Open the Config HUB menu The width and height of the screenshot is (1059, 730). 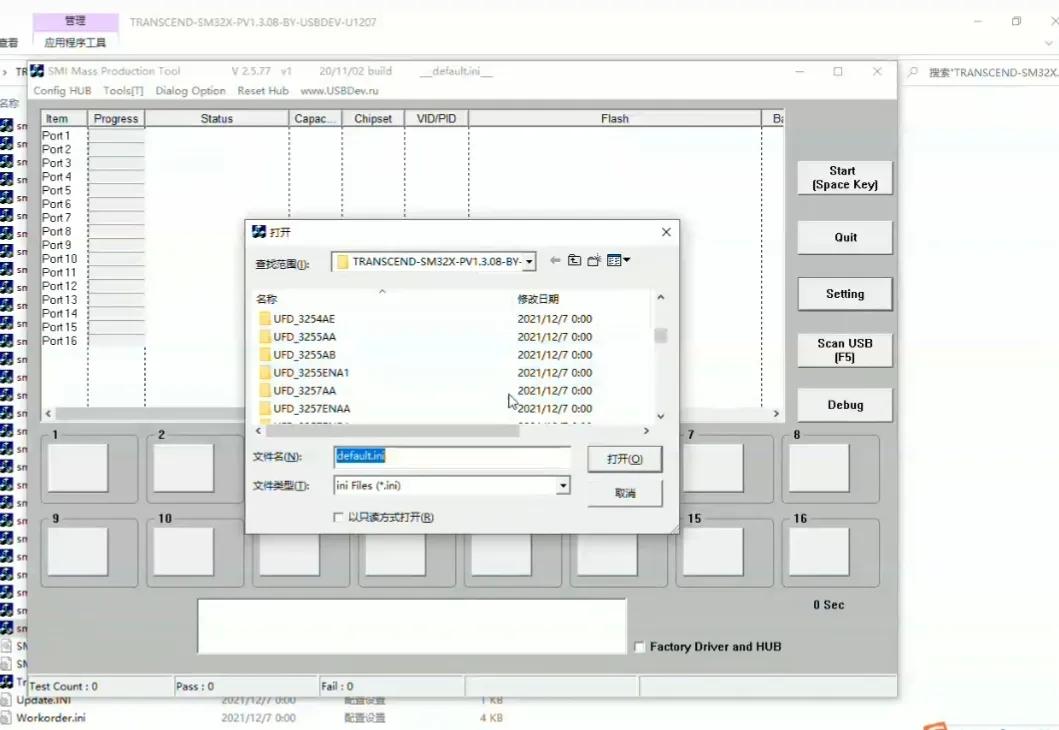[x=62, y=91]
